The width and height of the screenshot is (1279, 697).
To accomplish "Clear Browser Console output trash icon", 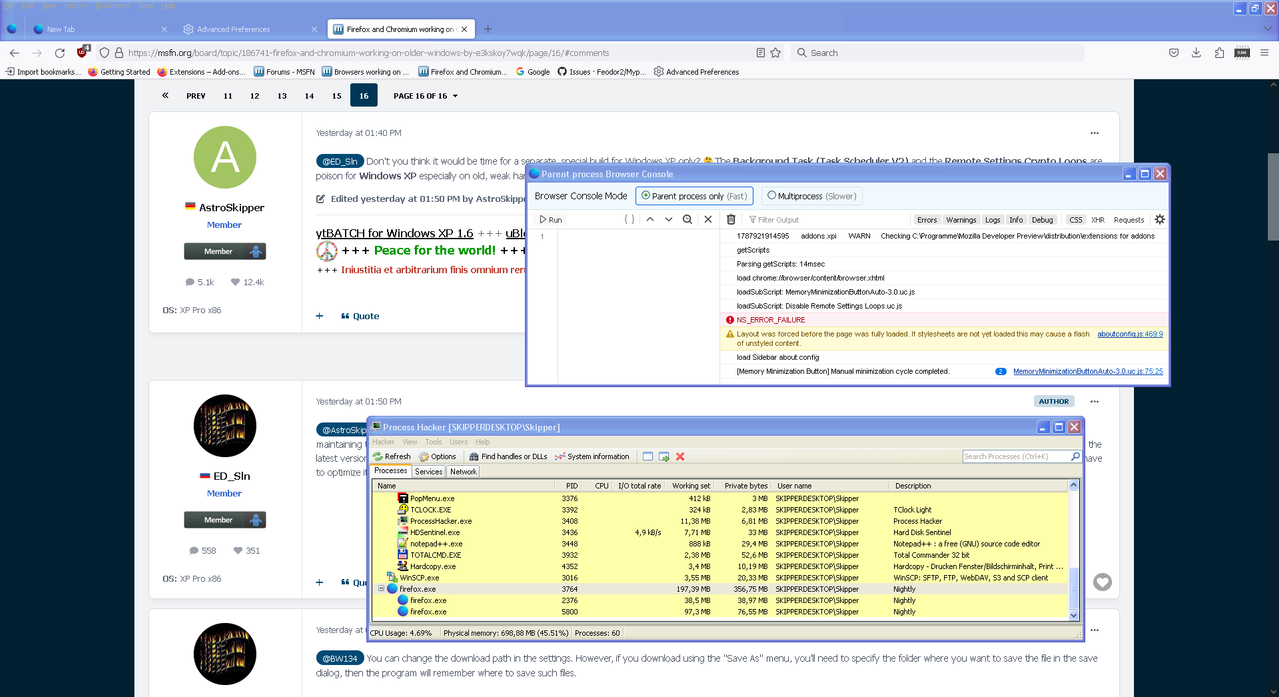I will coord(731,219).
